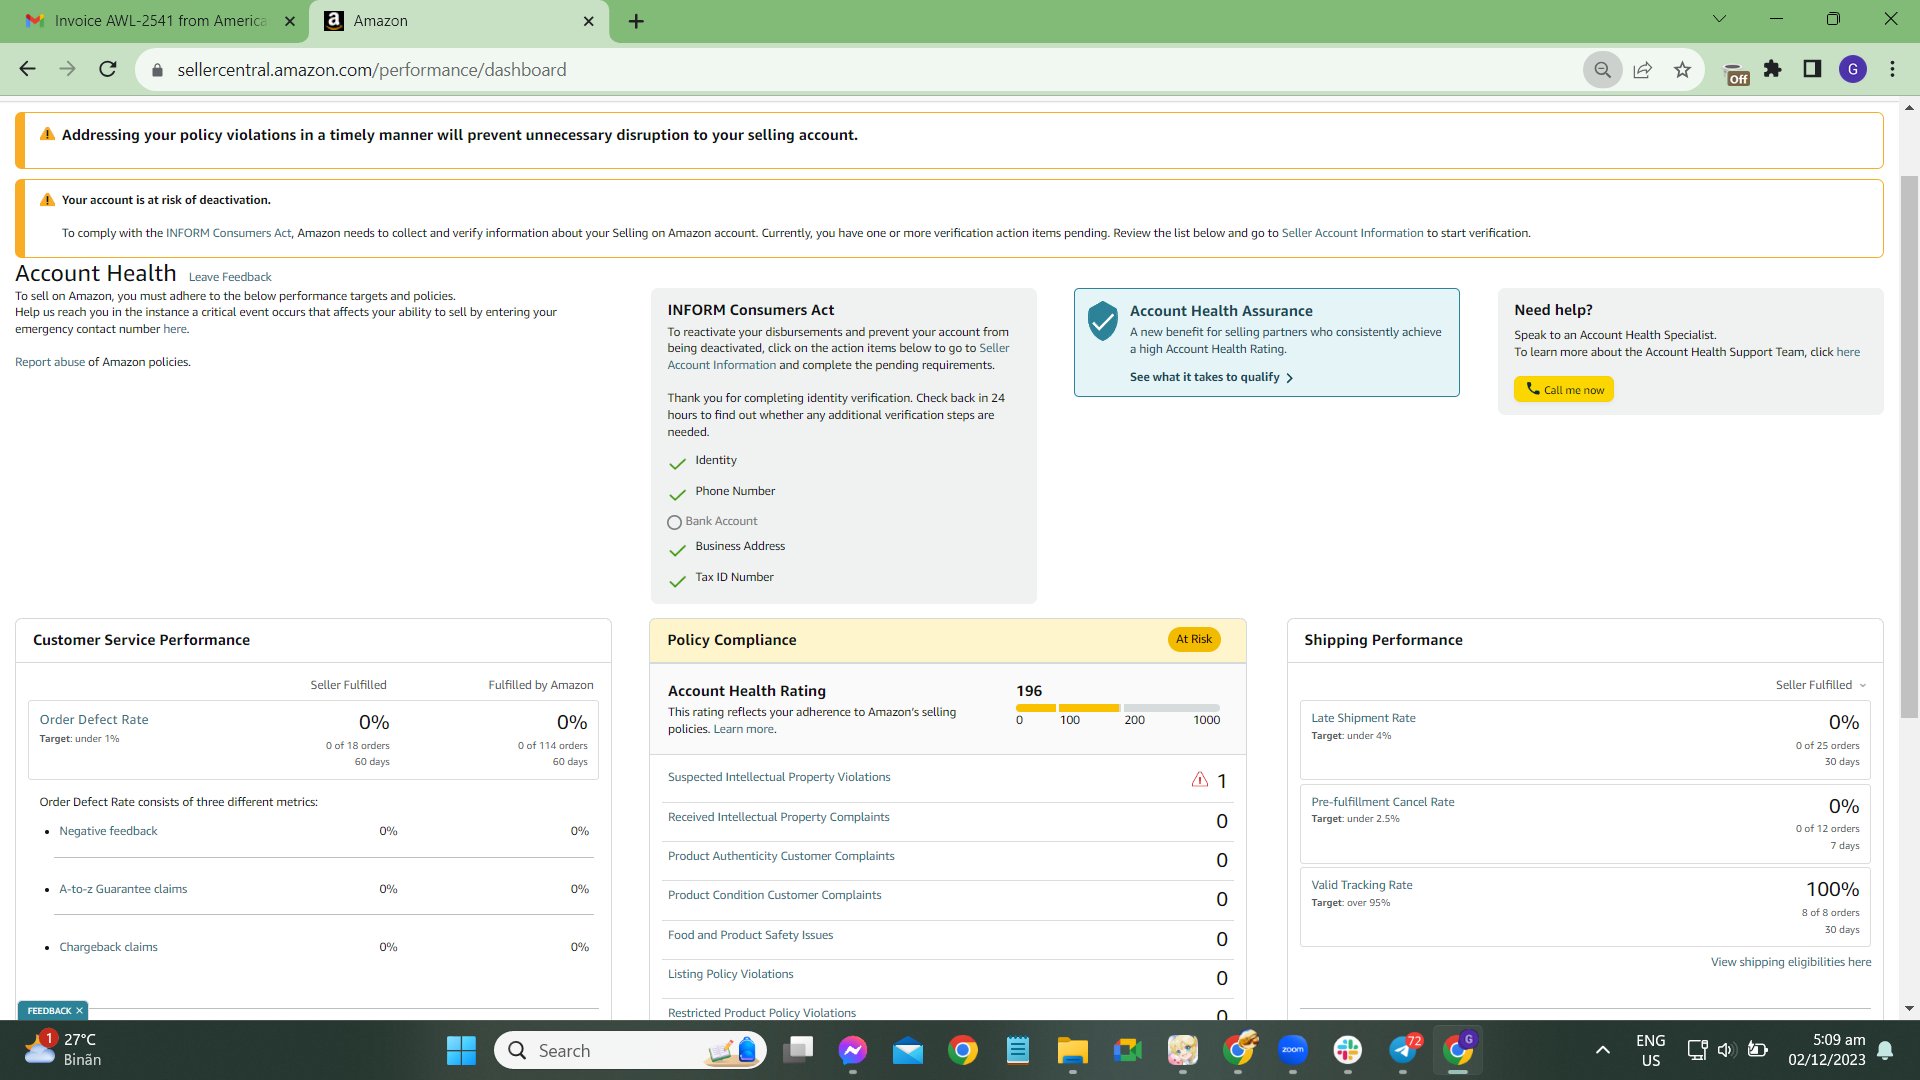Open the extension showing the Off badge
Screen dimensions: 1920x1080
point(1737,73)
